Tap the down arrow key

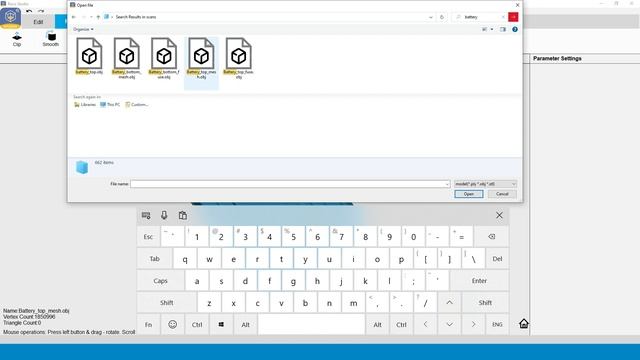[x=449, y=324]
